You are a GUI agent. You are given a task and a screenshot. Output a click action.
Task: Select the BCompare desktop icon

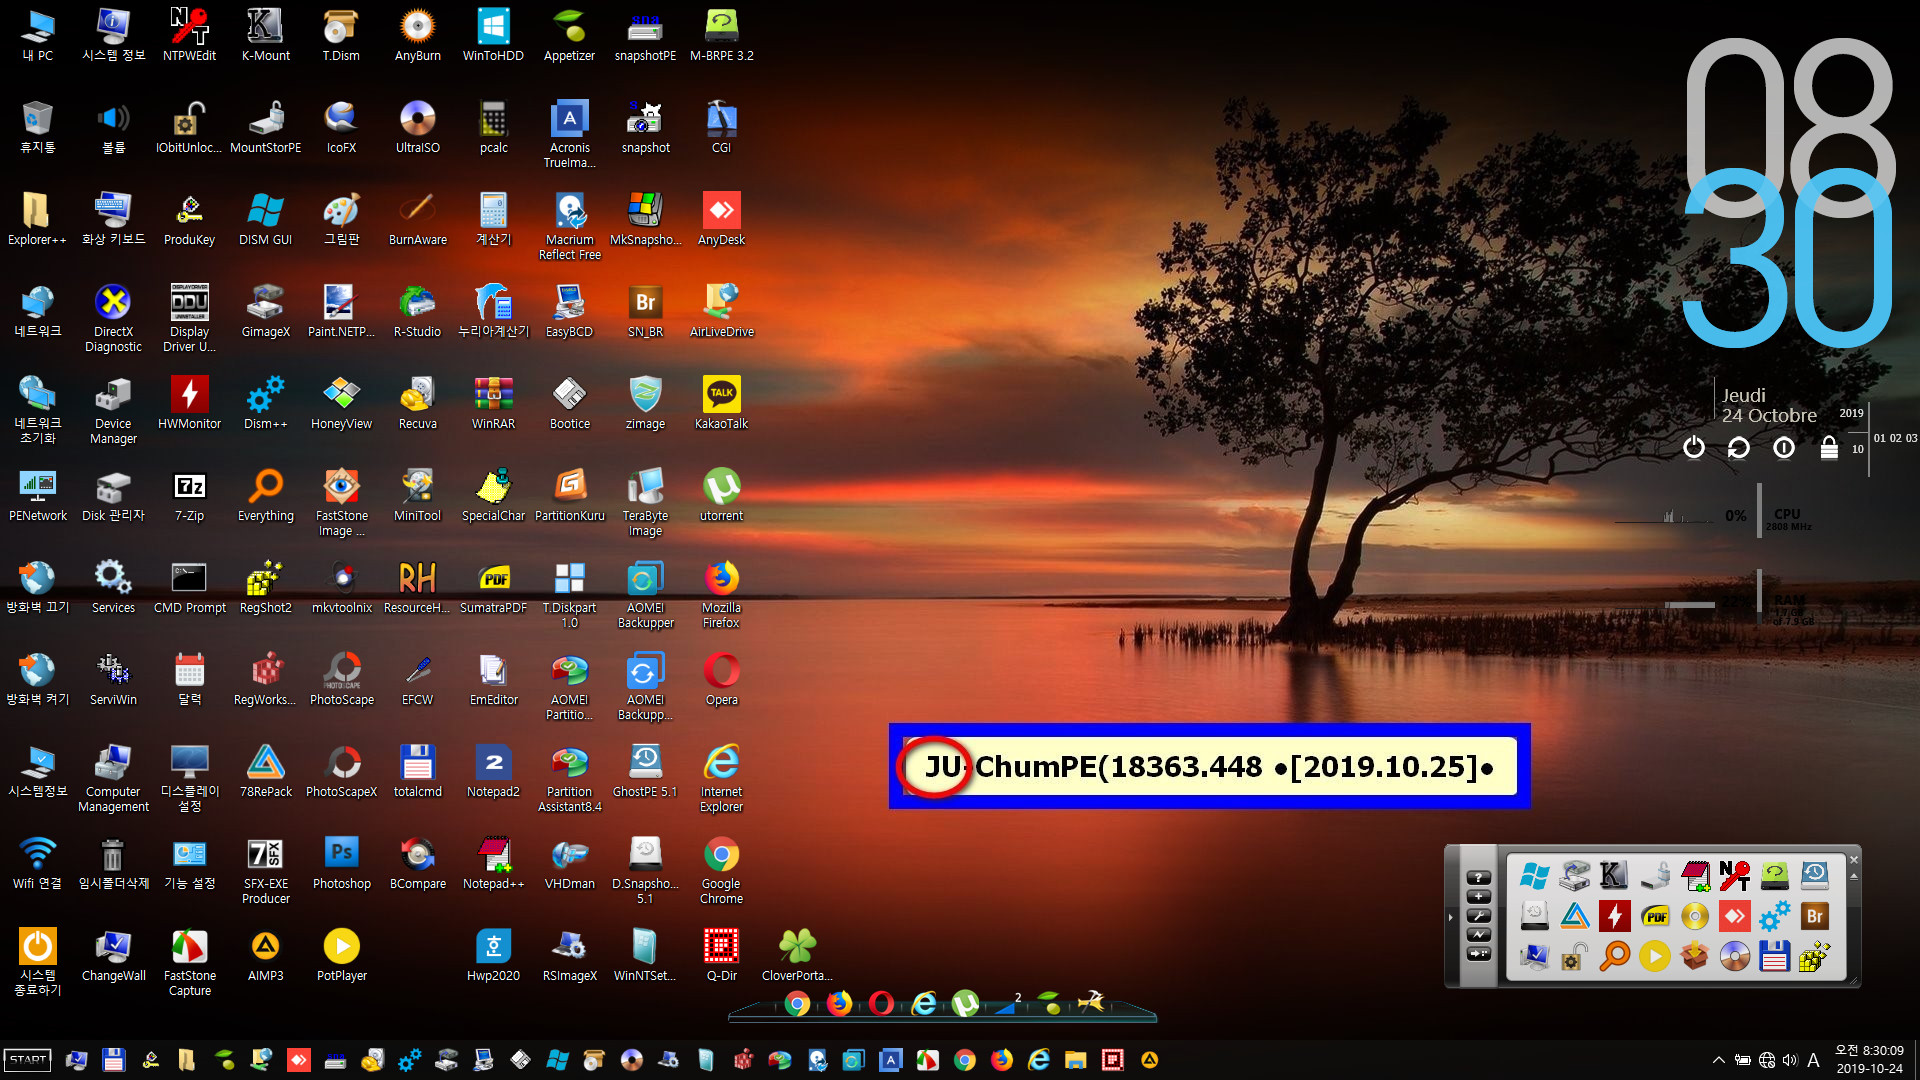[x=417, y=863]
